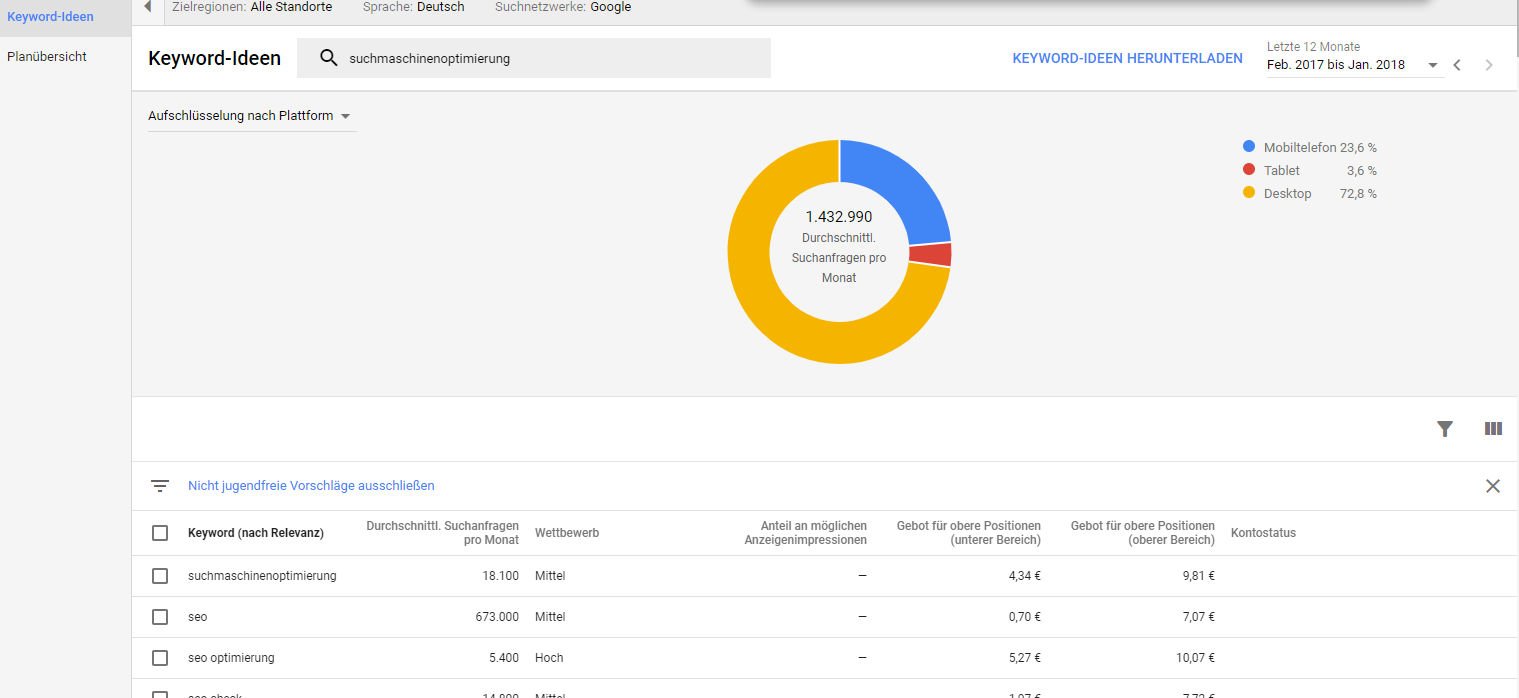Click the blue Mobiltelefon legend dot
Screen dimensions: 1519x698
tap(1249, 147)
